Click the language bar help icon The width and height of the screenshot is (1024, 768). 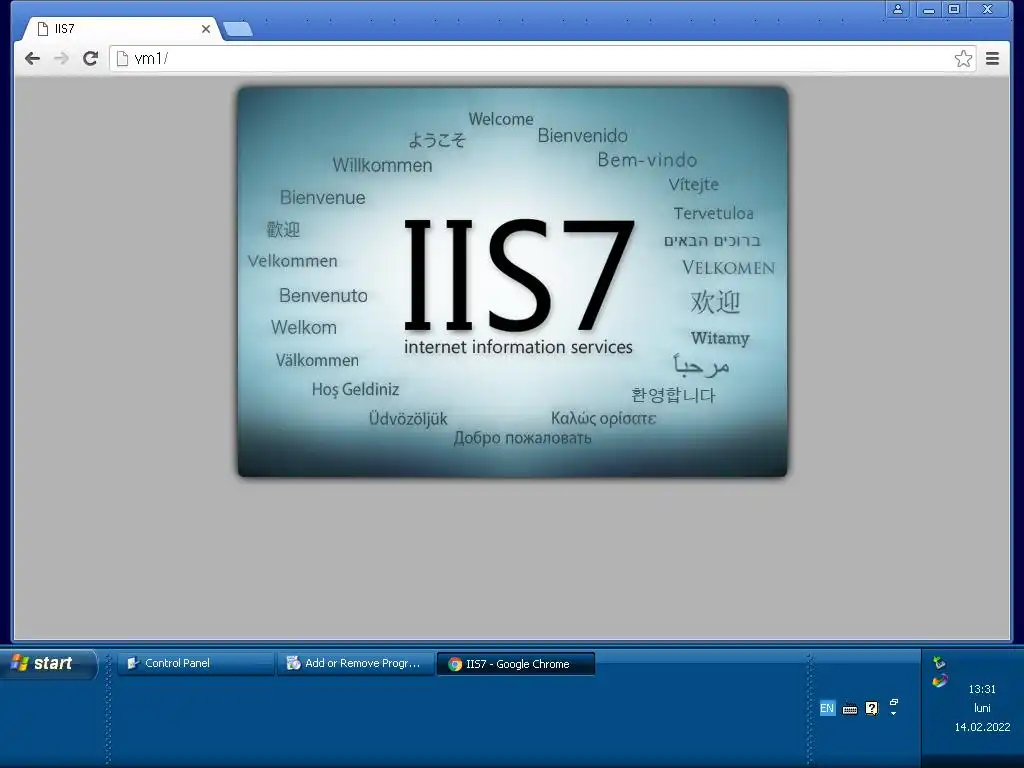tap(872, 708)
